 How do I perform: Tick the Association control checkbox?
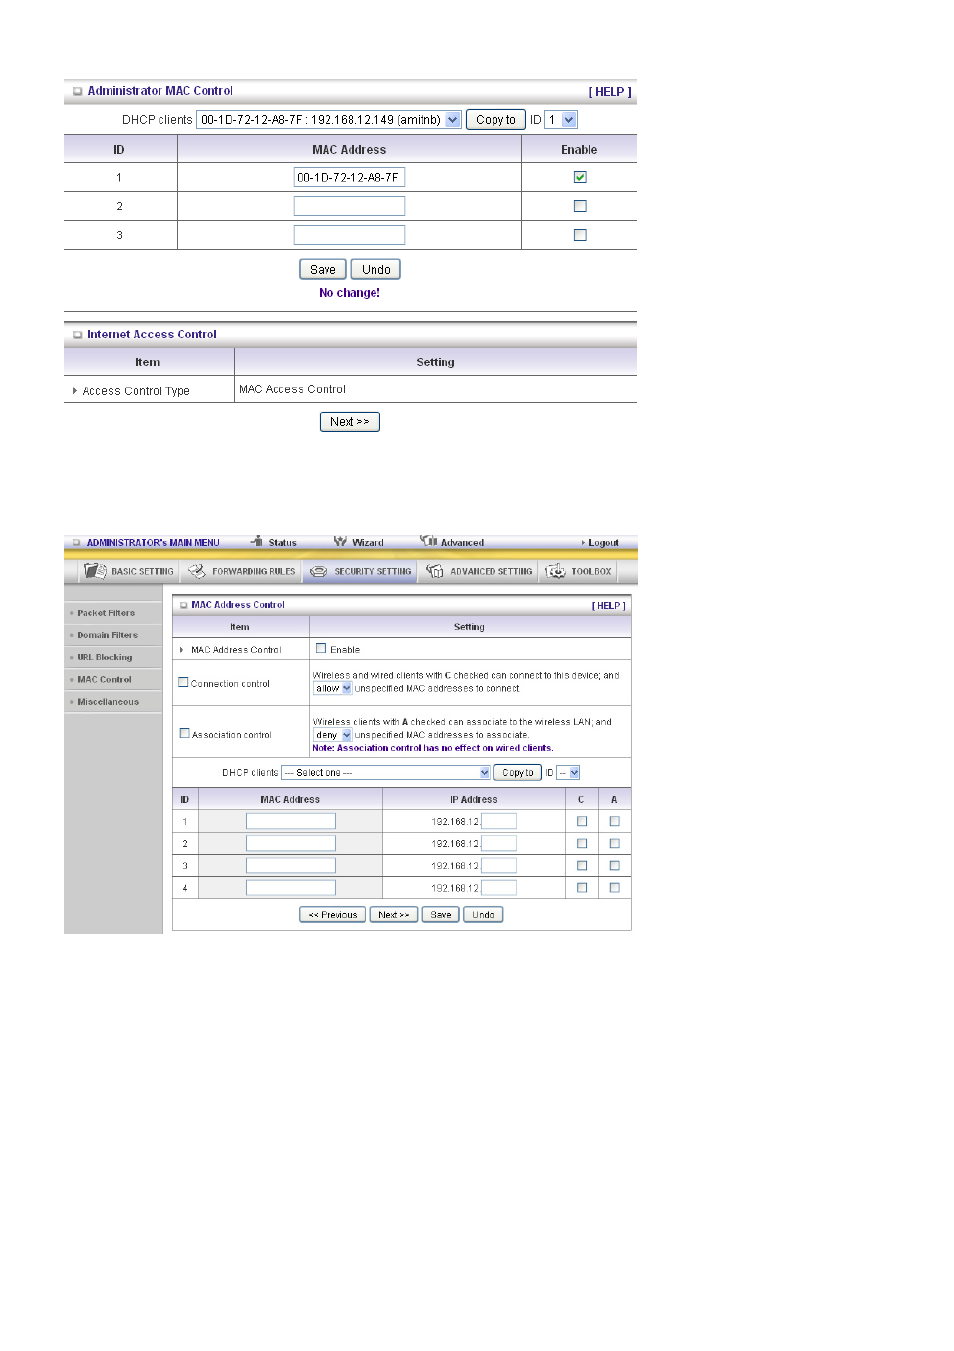point(184,733)
